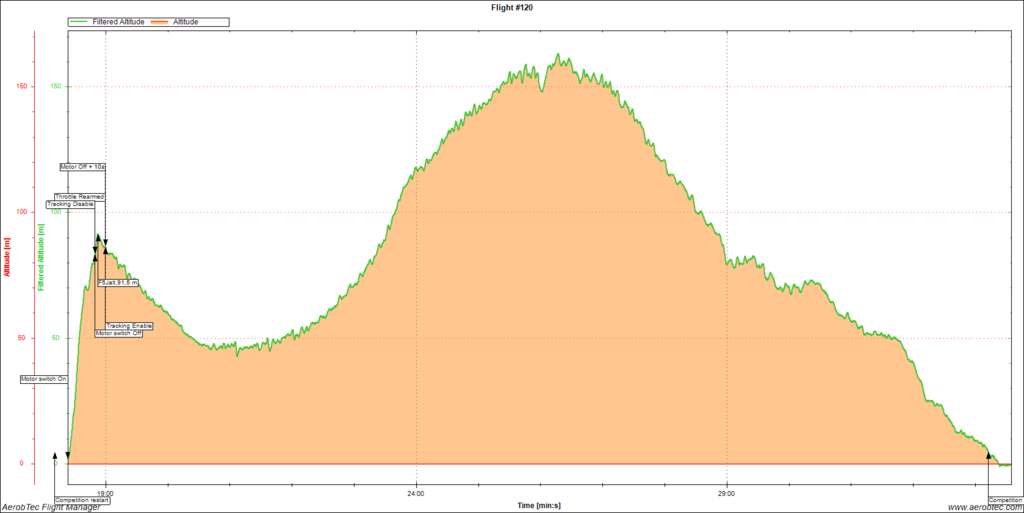Select the "Tracking Enable" event label
The image size is (1024, 513).
click(x=130, y=326)
